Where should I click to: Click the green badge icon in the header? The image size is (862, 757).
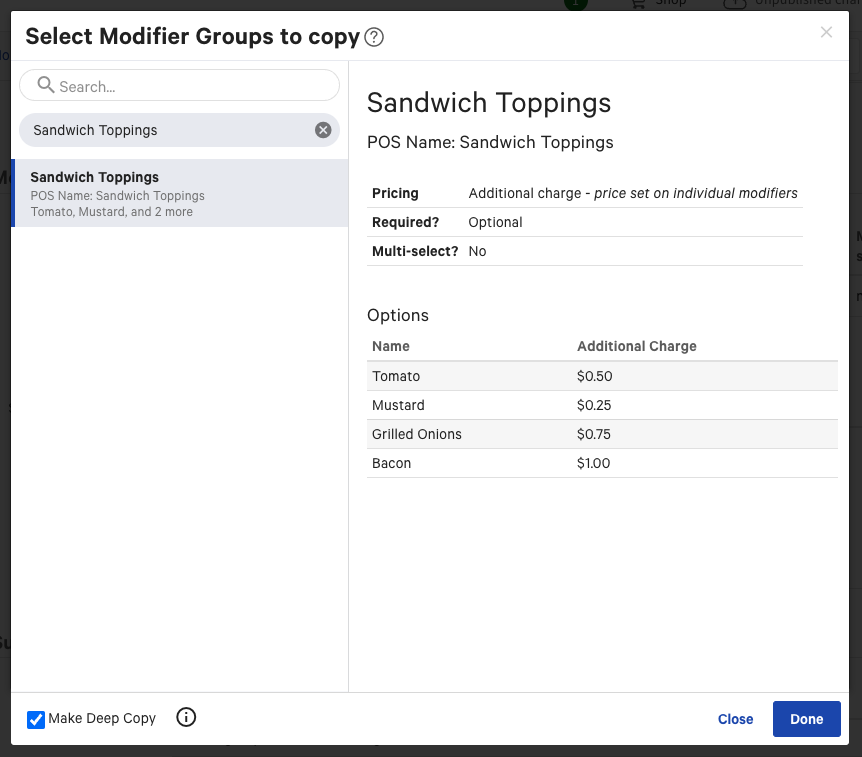click(x=575, y=3)
